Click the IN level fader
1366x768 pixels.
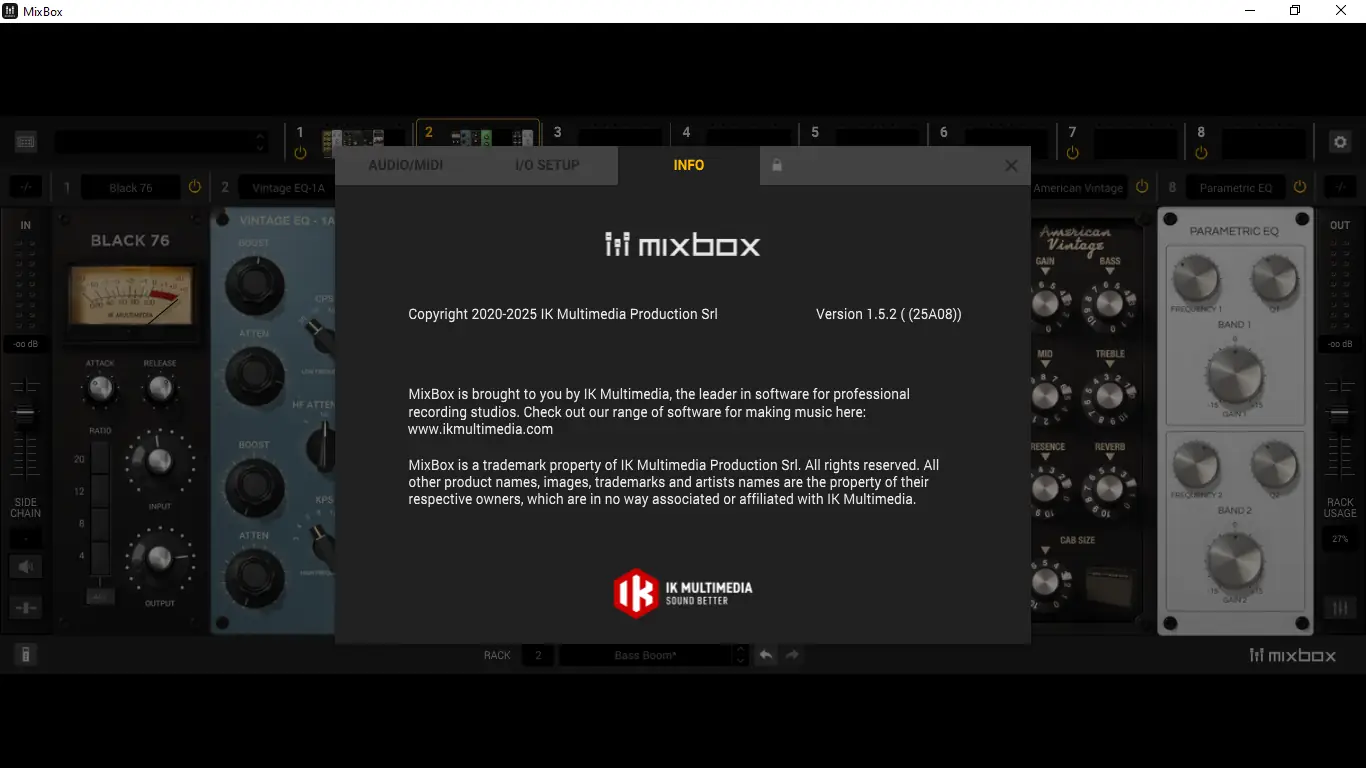tap(25, 415)
